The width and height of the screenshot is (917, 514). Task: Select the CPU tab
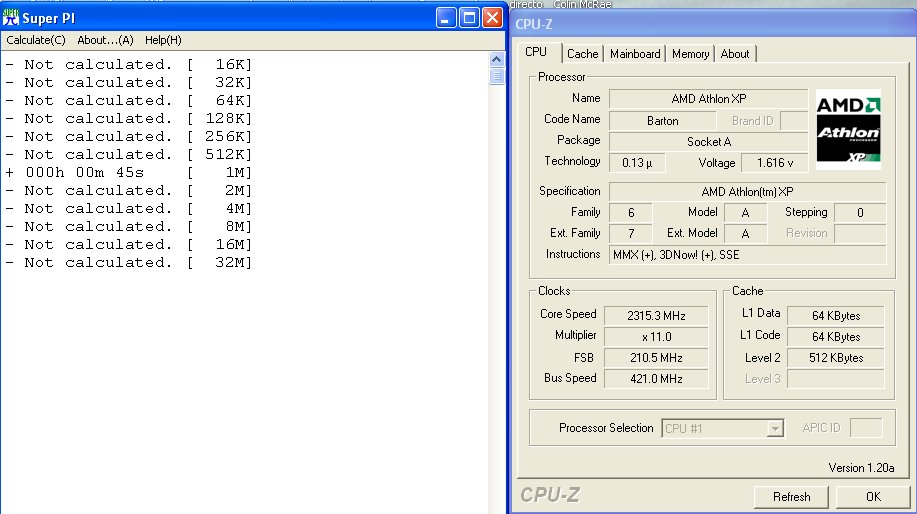pyautogui.click(x=536, y=52)
